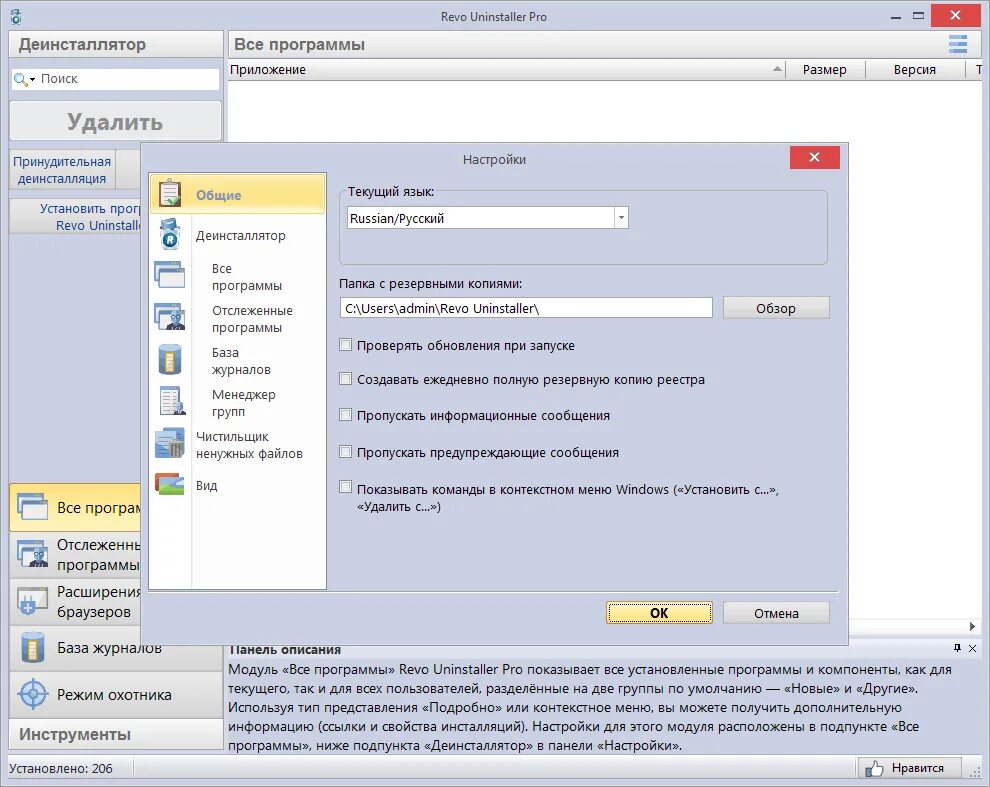Click the Чистильщик ненужных файлов icon
Screen dimensions: 990x787
tap(170, 443)
